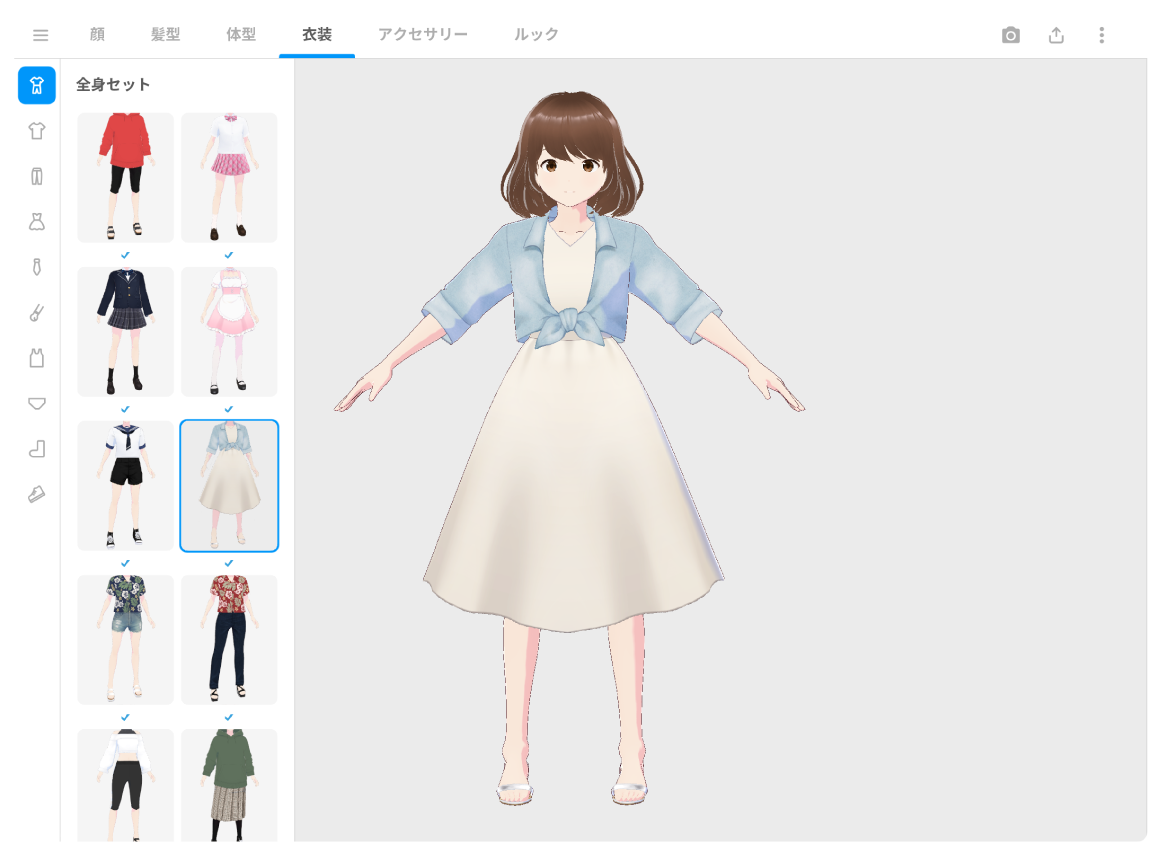Choose the green hoodie with long skirt outfit
Screen dimensions: 1160x855
[x=229, y=785]
